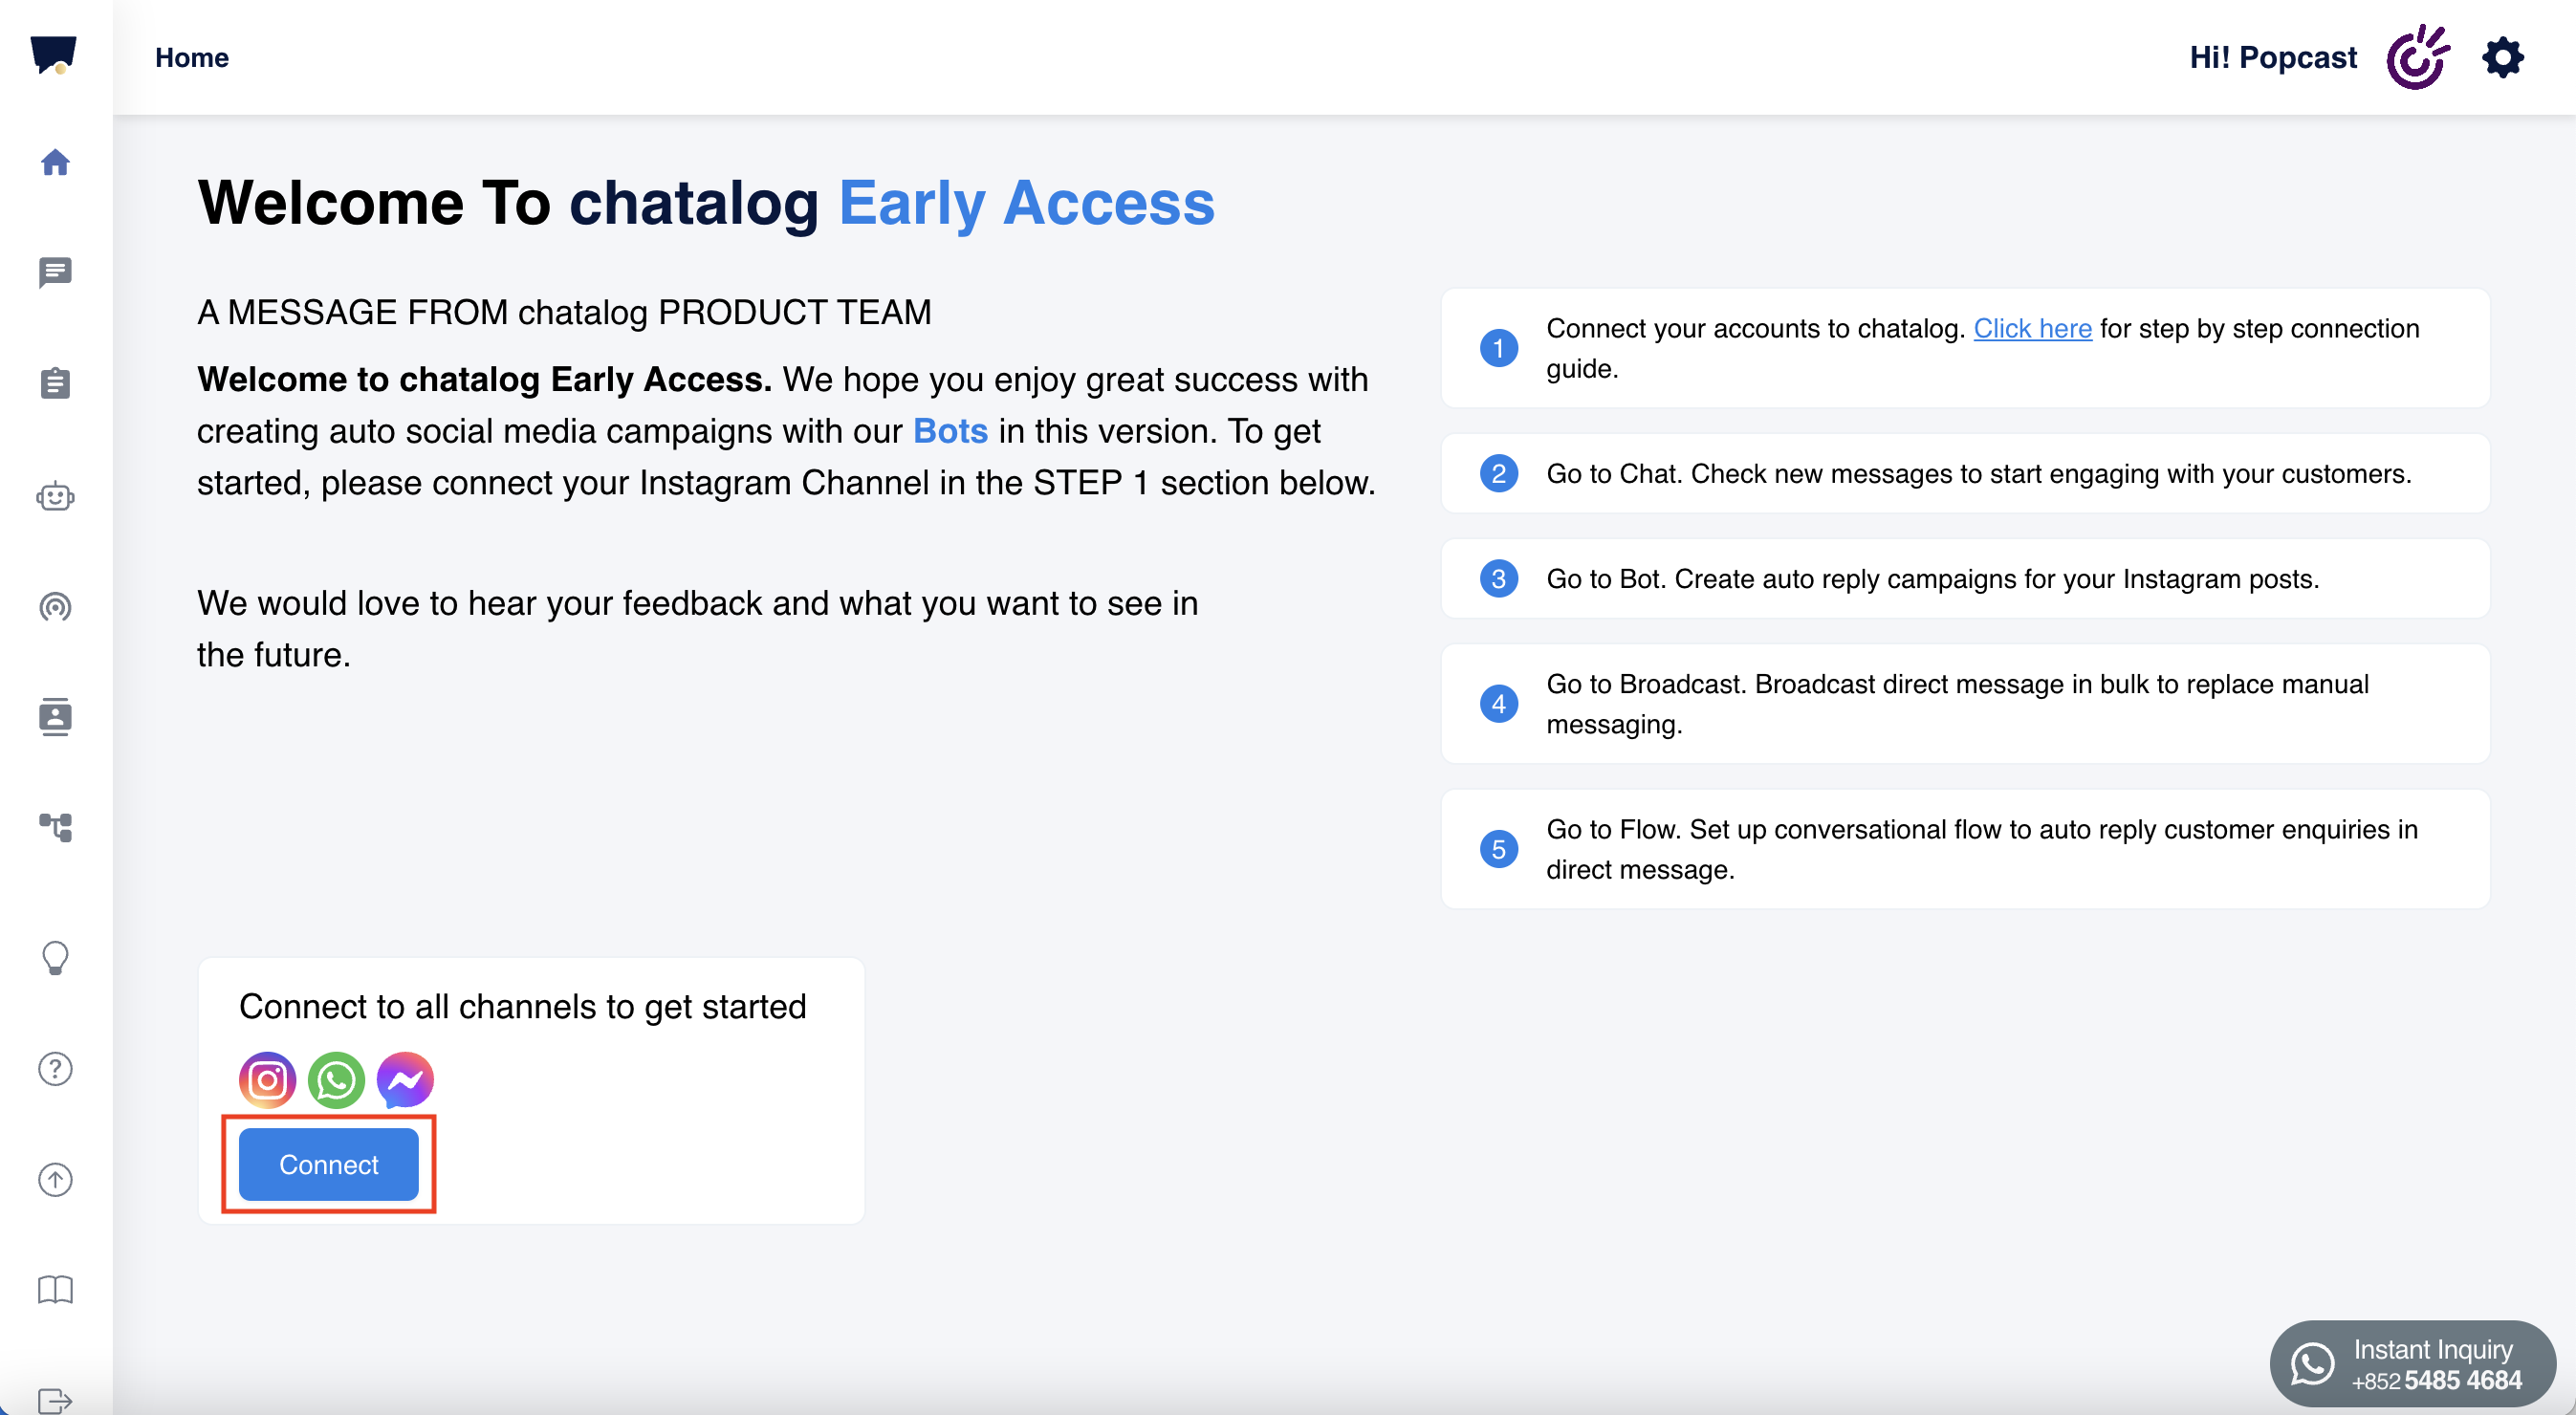Open the settings gear icon
Viewport: 2576px width, 1415px height.
pyautogui.click(x=2502, y=58)
